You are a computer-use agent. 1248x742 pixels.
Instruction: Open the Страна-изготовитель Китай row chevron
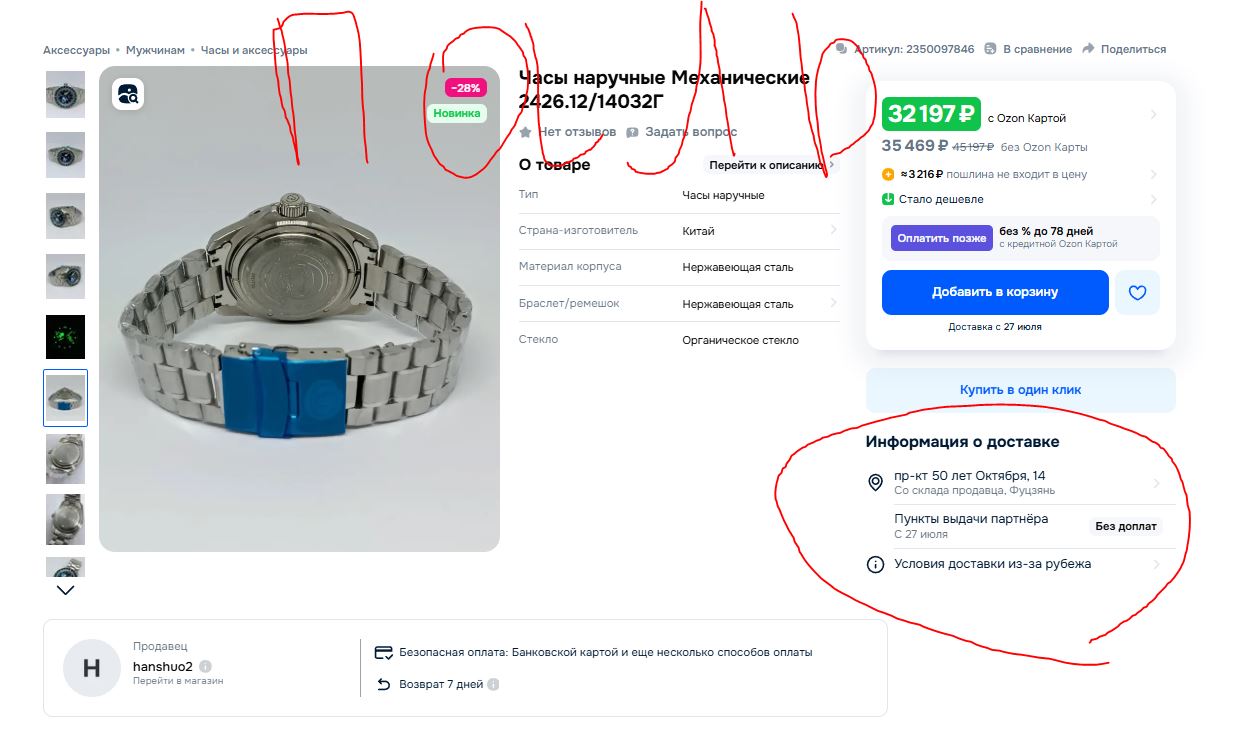tap(833, 230)
